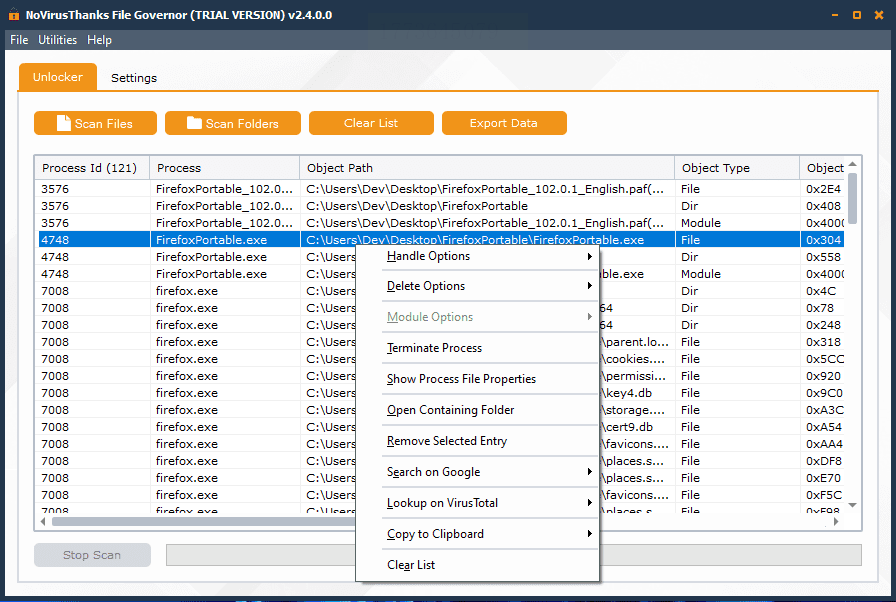
Task: Select Remove Selected Entry option
Action: (446, 441)
